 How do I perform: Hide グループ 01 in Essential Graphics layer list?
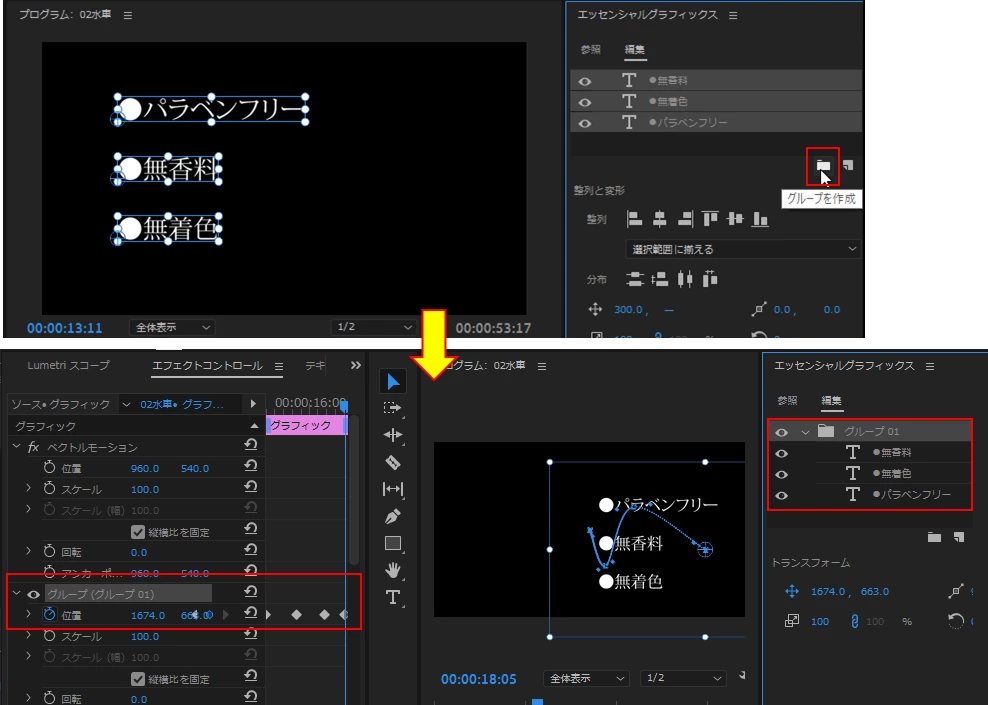click(781, 432)
